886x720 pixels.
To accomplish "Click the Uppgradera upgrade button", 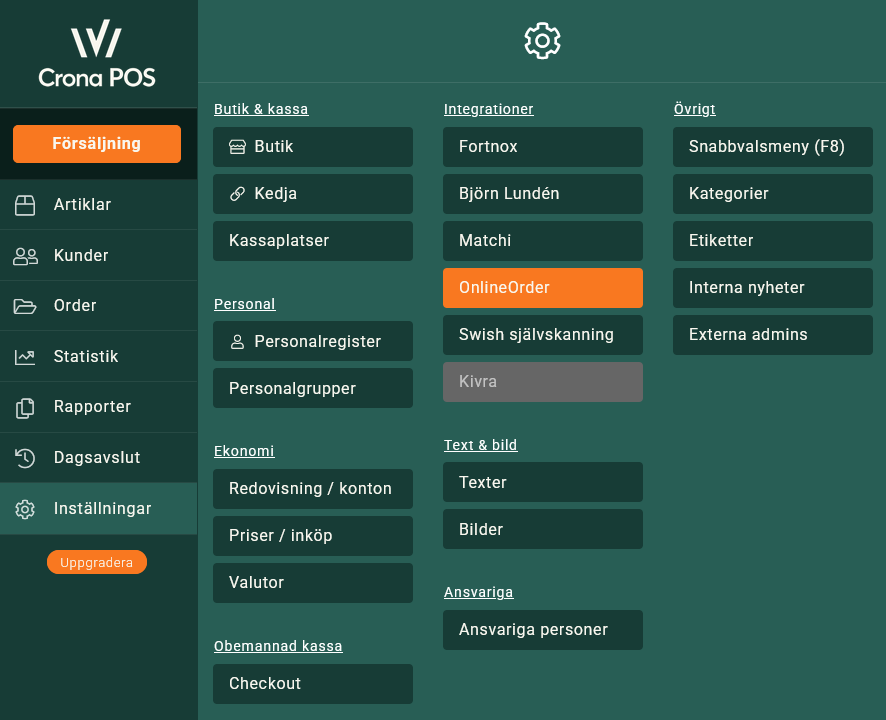I will click(97, 563).
